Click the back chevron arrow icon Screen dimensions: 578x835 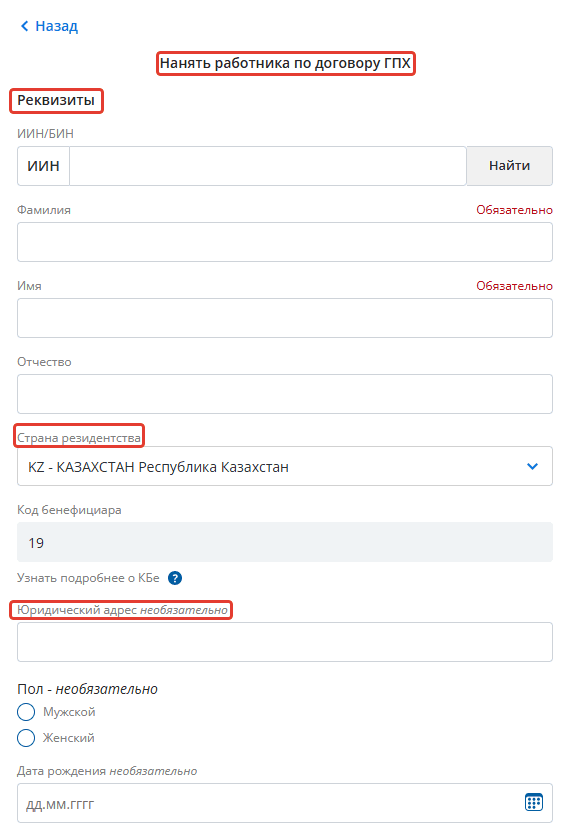click(x=24, y=26)
